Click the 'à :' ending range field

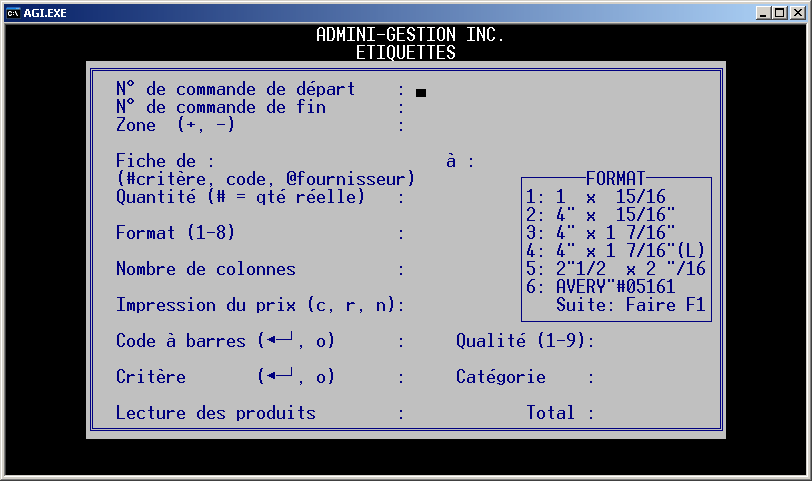coord(495,162)
